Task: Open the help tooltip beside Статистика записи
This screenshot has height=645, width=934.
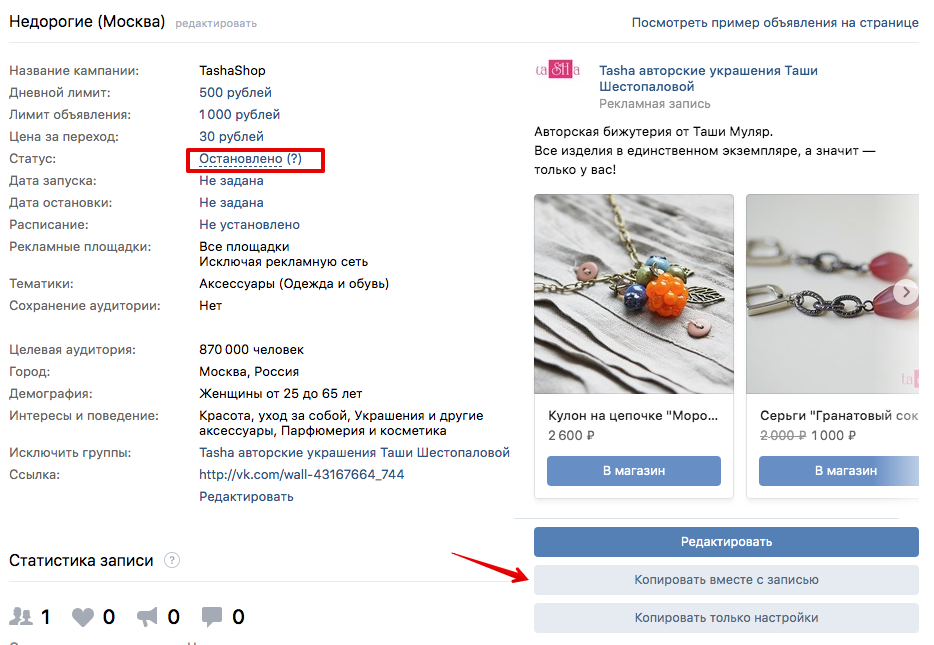Action: click(x=172, y=561)
